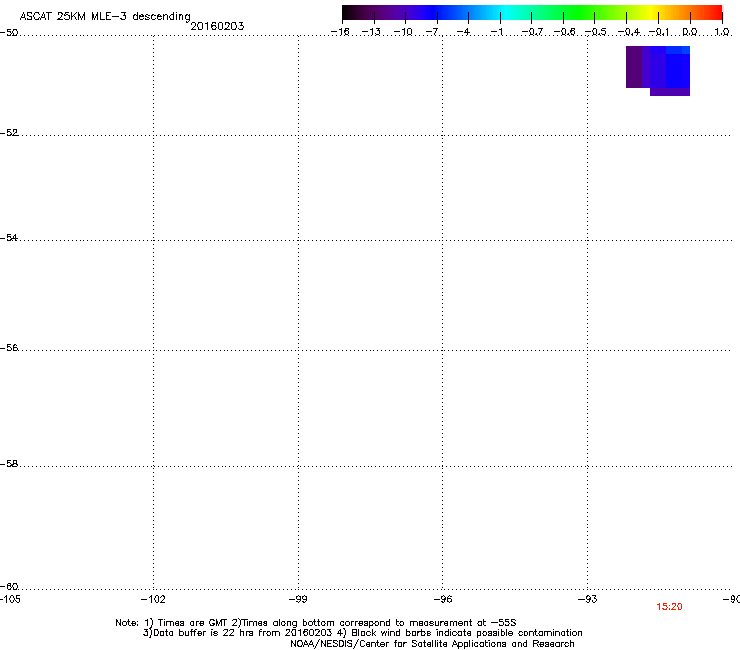Click the -54 latitude axis label
The width and height of the screenshot is (740, 650).
tap(9, 237)
